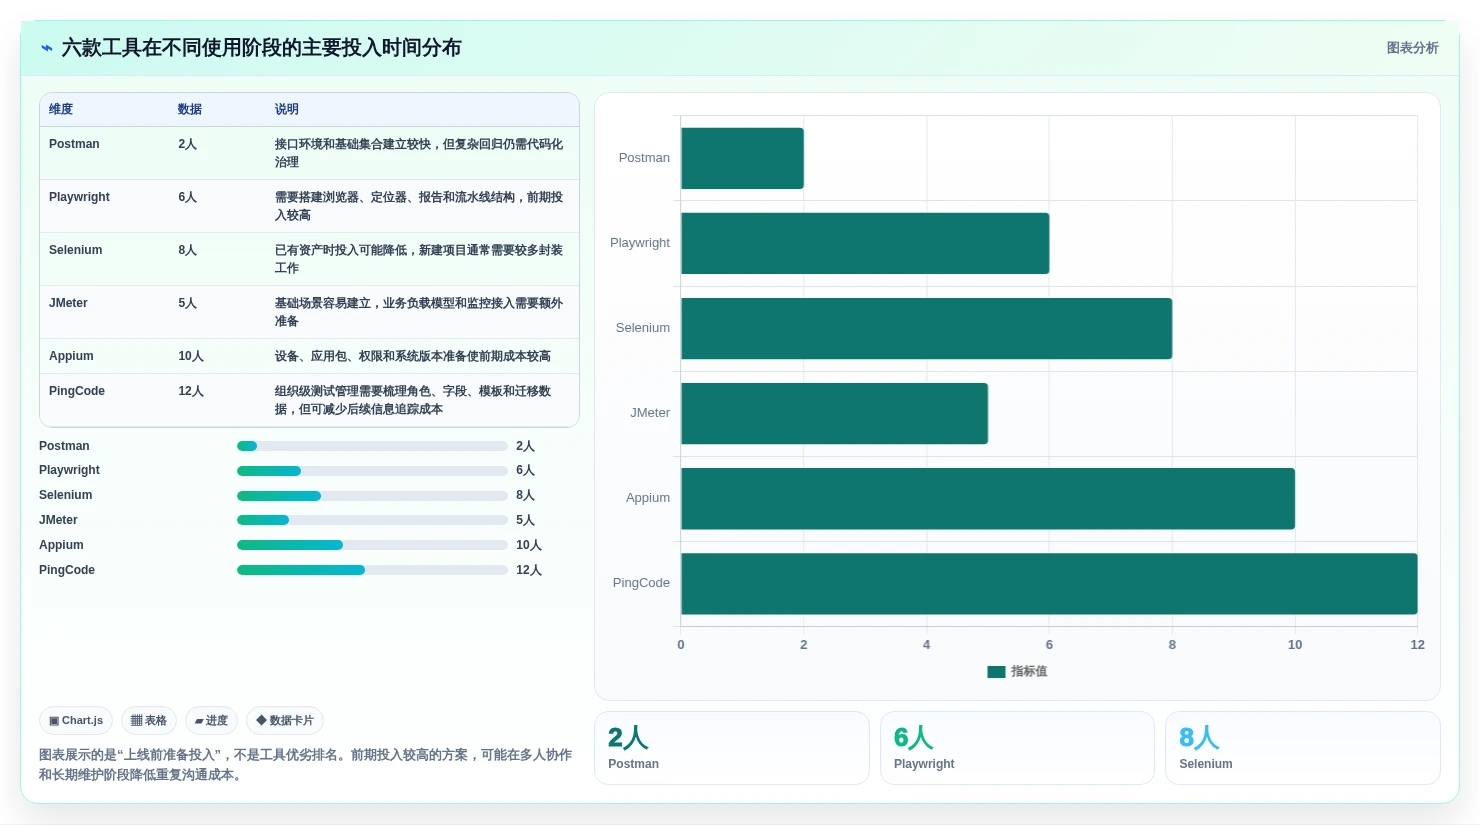Click the Appium progress bar
1480x825 pixels.
[x=372, y=545]
